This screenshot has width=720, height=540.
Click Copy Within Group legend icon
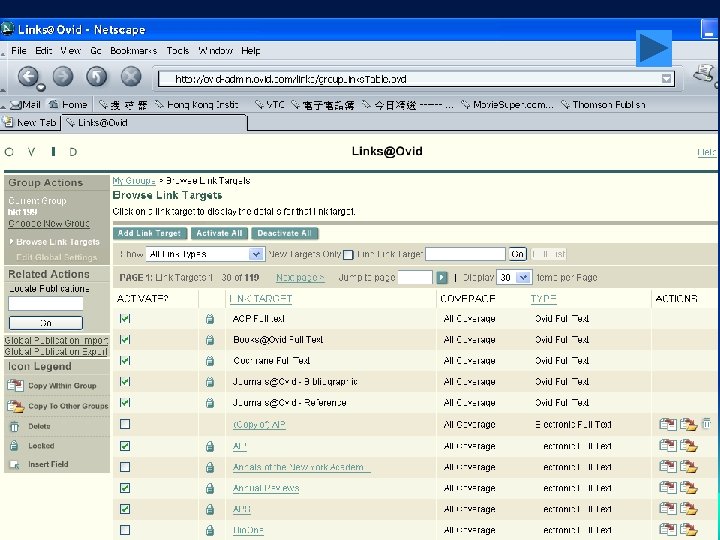pos(15,385)
